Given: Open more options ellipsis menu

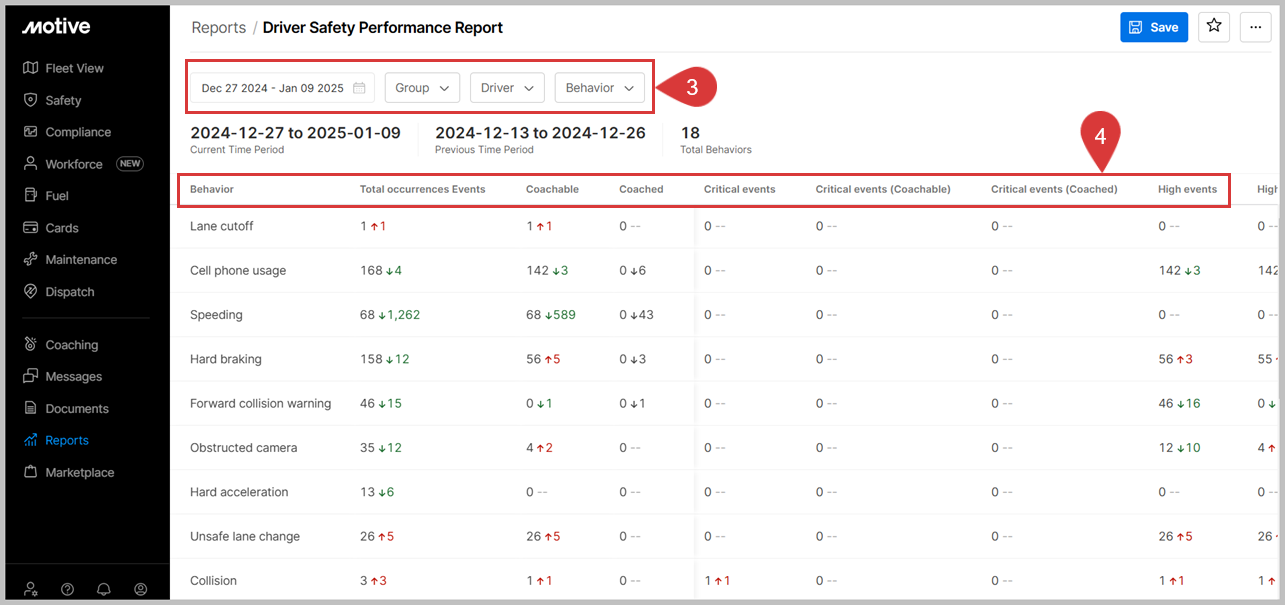Looking at the screenshot, I should tap(1256, 27).
